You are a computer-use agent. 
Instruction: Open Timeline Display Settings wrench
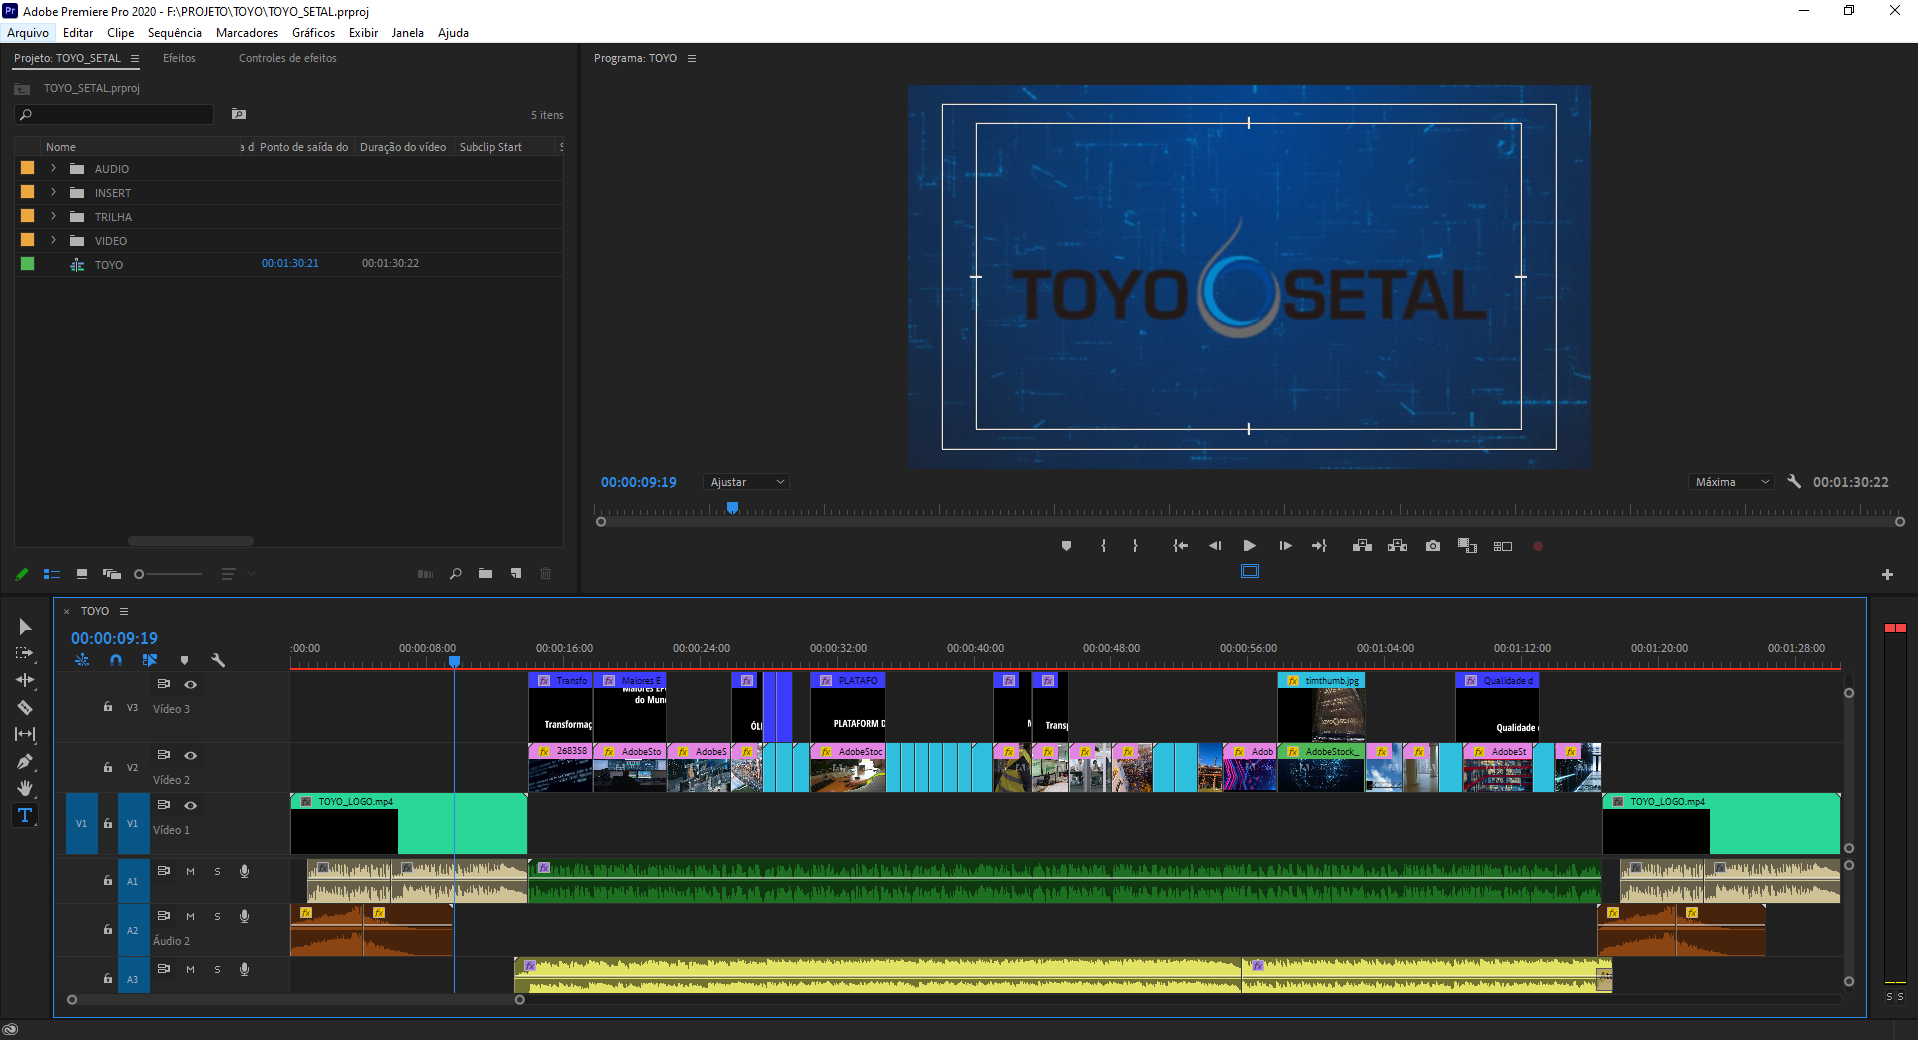[218, 660]
